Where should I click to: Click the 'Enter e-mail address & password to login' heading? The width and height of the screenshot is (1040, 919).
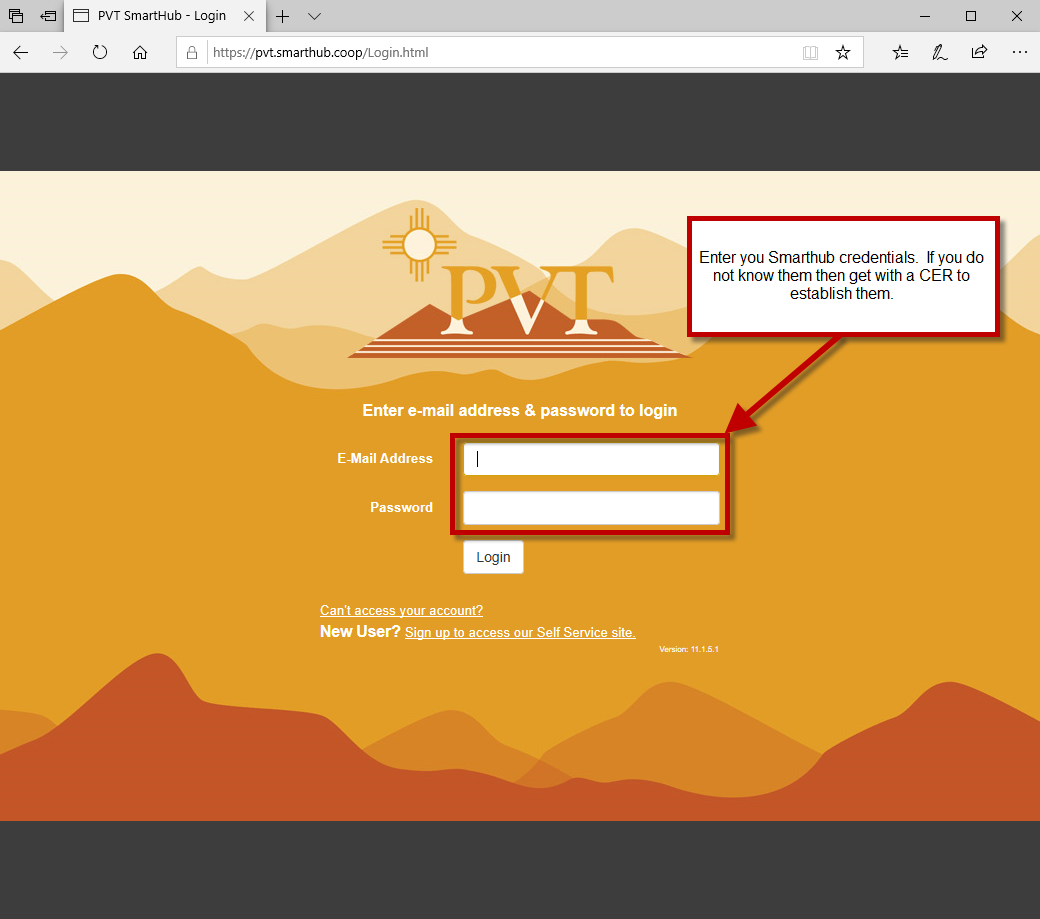(519, 410)
